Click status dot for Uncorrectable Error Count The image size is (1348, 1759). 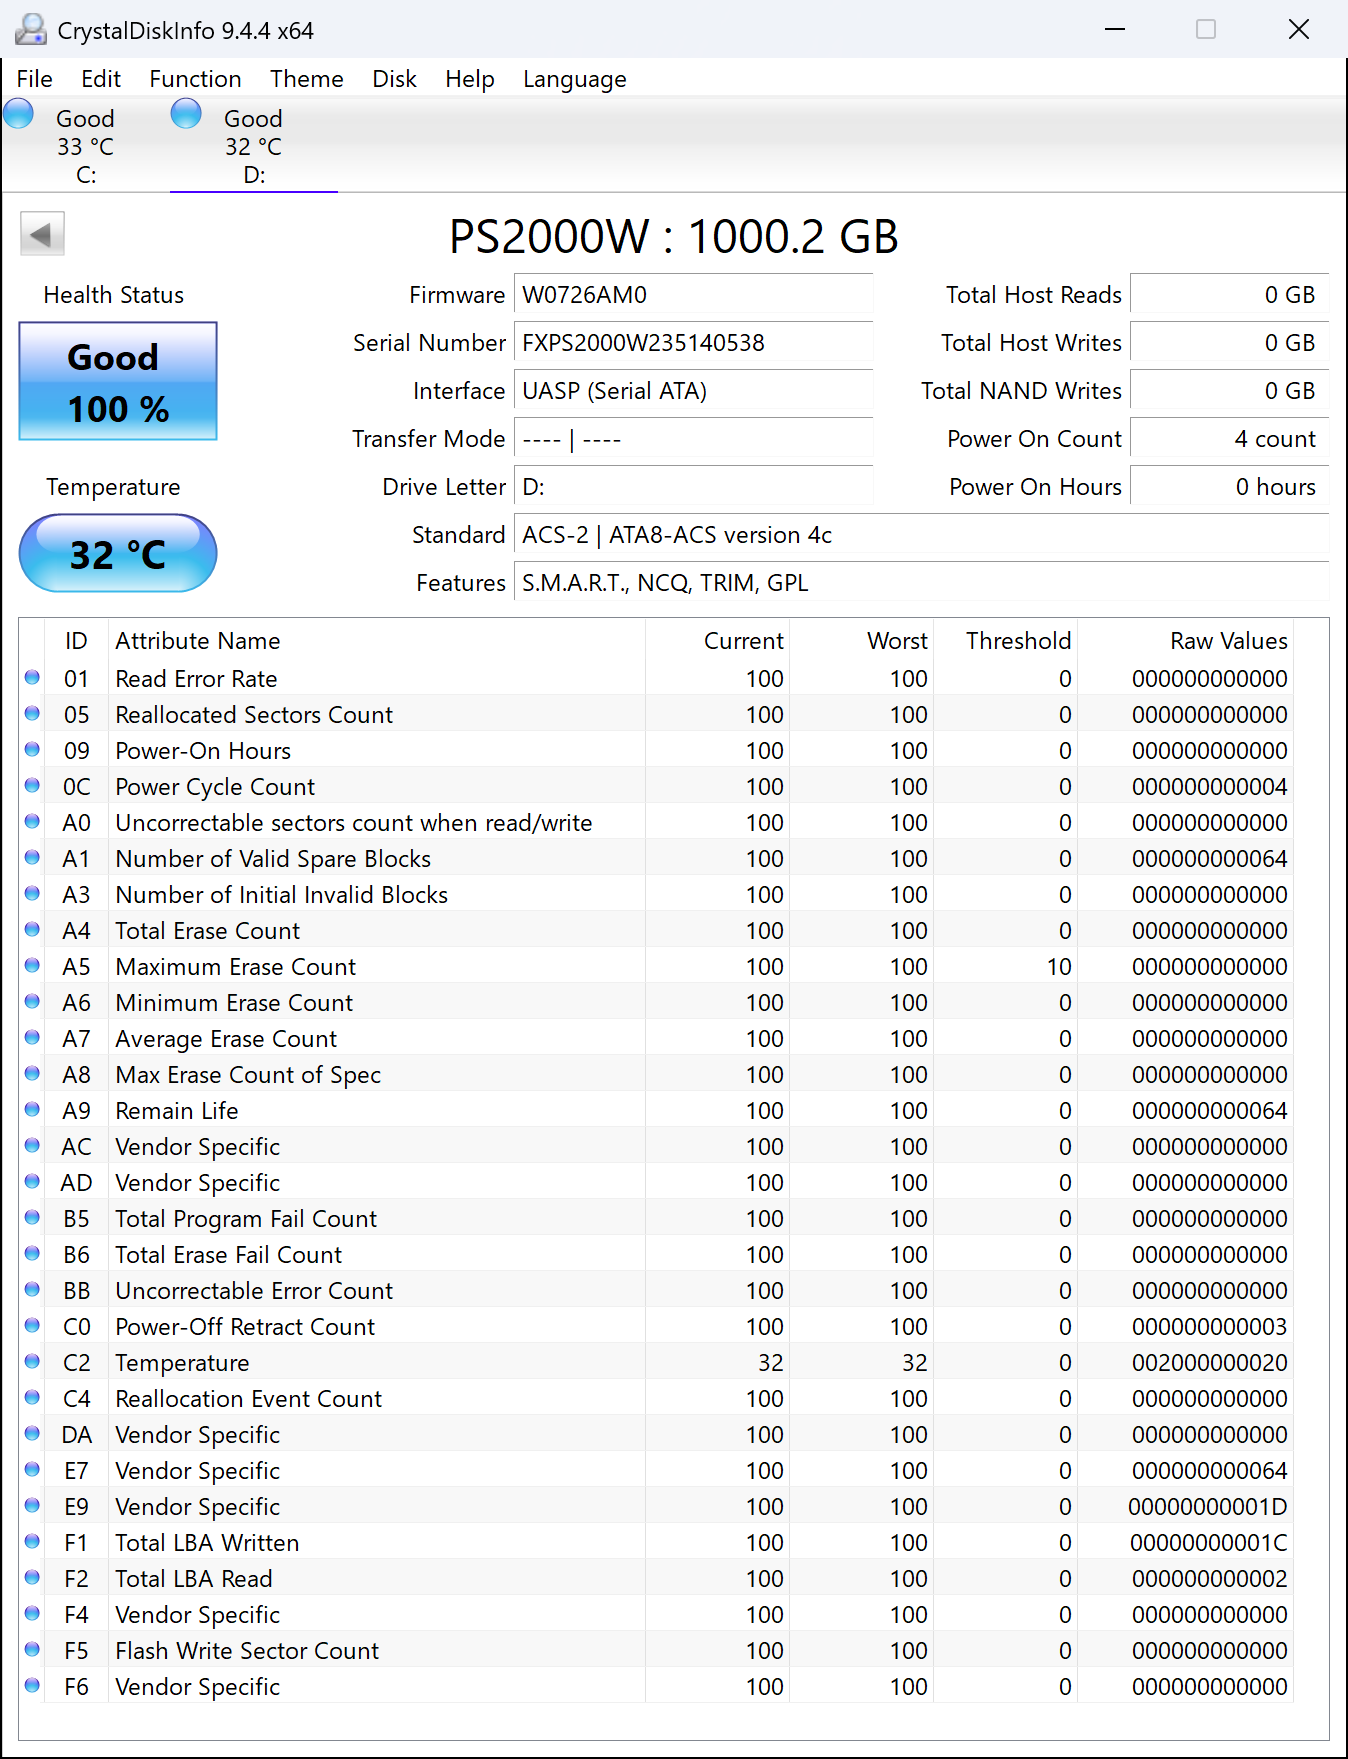click(32, 1290)
